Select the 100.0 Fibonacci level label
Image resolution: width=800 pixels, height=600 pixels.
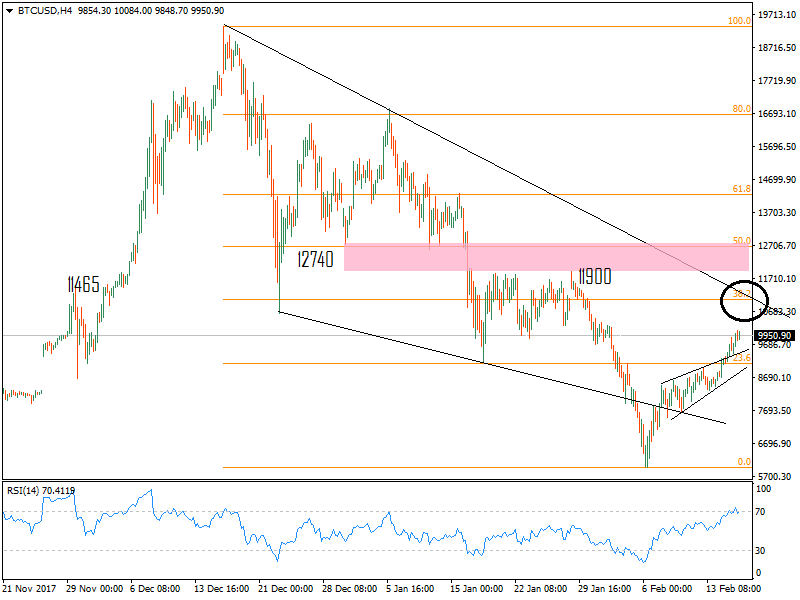(x=739, y=21)
